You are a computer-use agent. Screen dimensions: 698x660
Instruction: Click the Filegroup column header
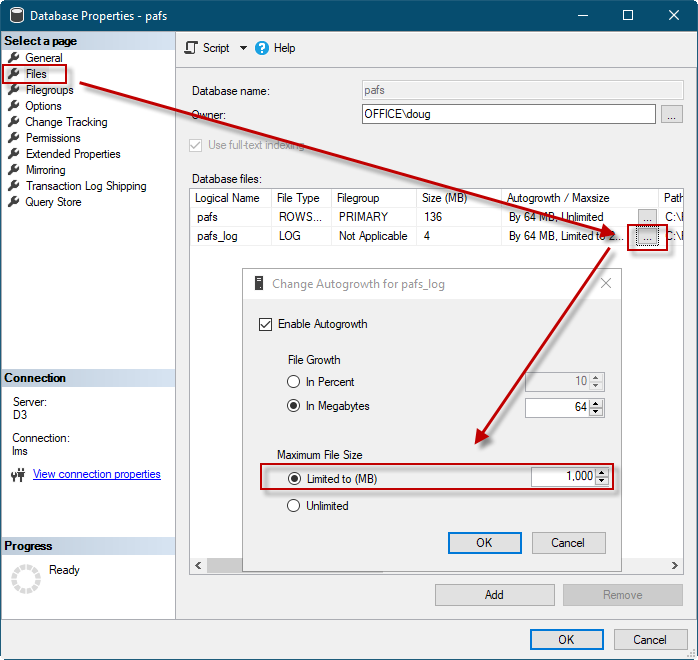click(374, 198)
